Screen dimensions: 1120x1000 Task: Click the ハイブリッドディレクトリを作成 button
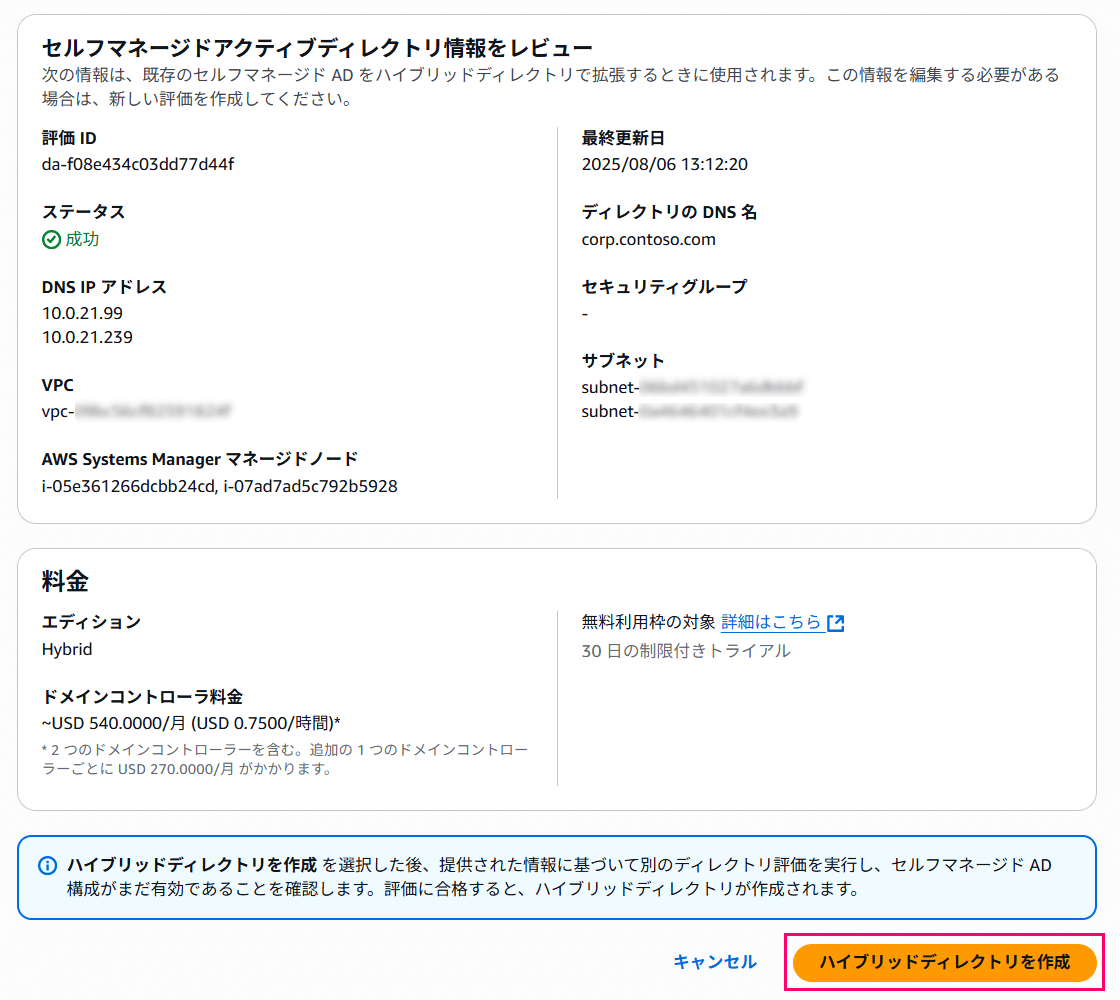(944, 962)
